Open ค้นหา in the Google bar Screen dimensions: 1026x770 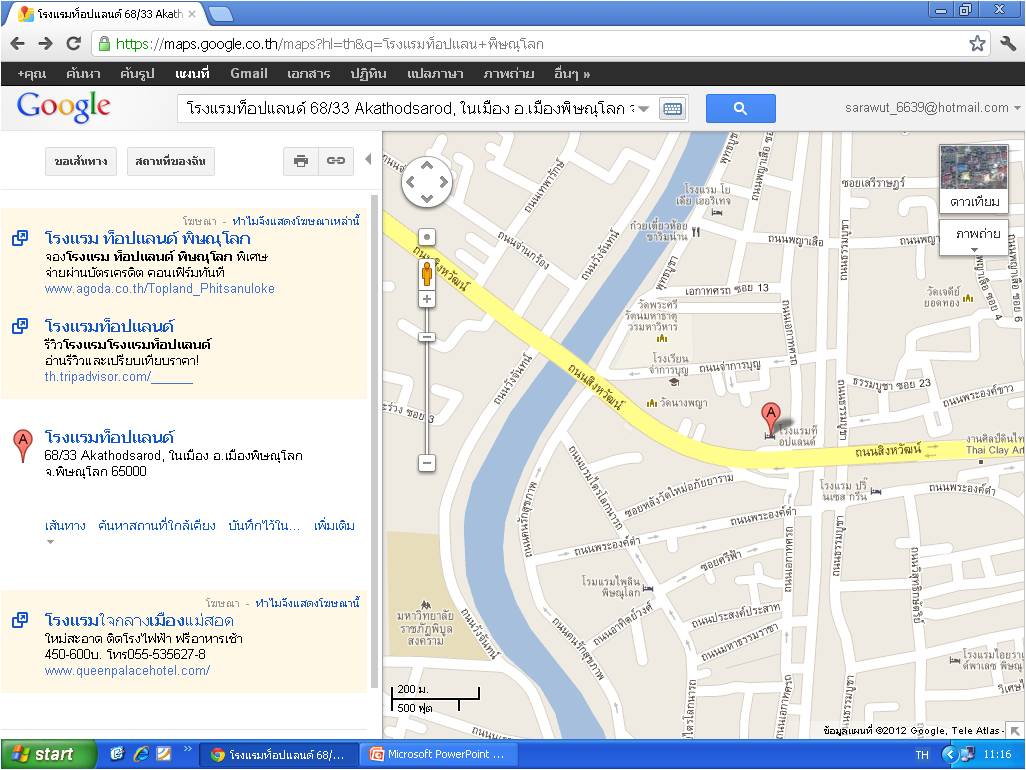coord(83,74)
